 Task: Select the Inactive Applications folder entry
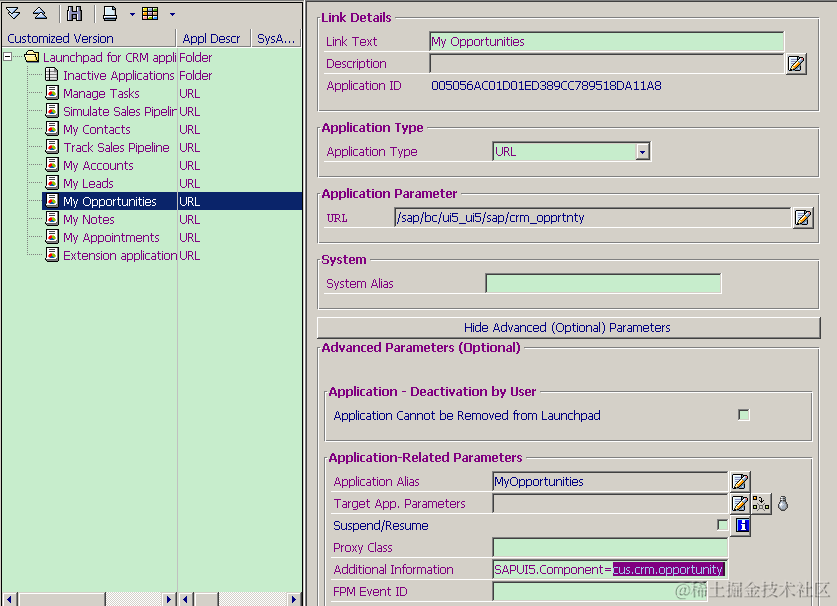coord(119,75)
